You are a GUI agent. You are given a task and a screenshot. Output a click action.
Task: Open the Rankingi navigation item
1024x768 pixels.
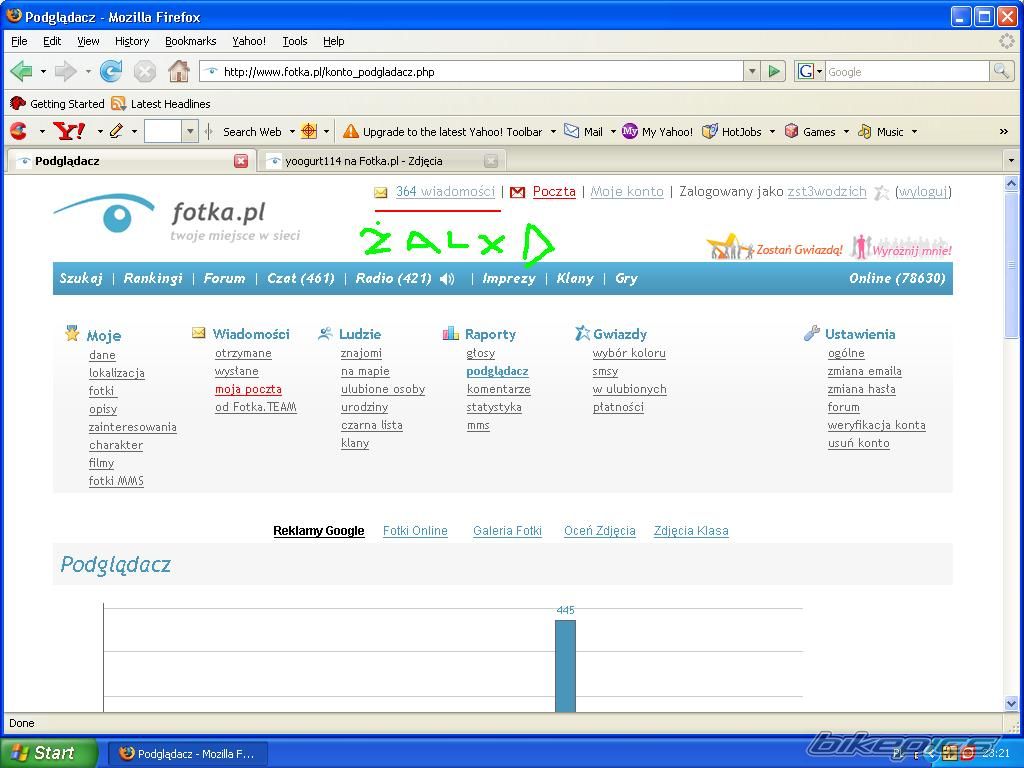[153, 279]
